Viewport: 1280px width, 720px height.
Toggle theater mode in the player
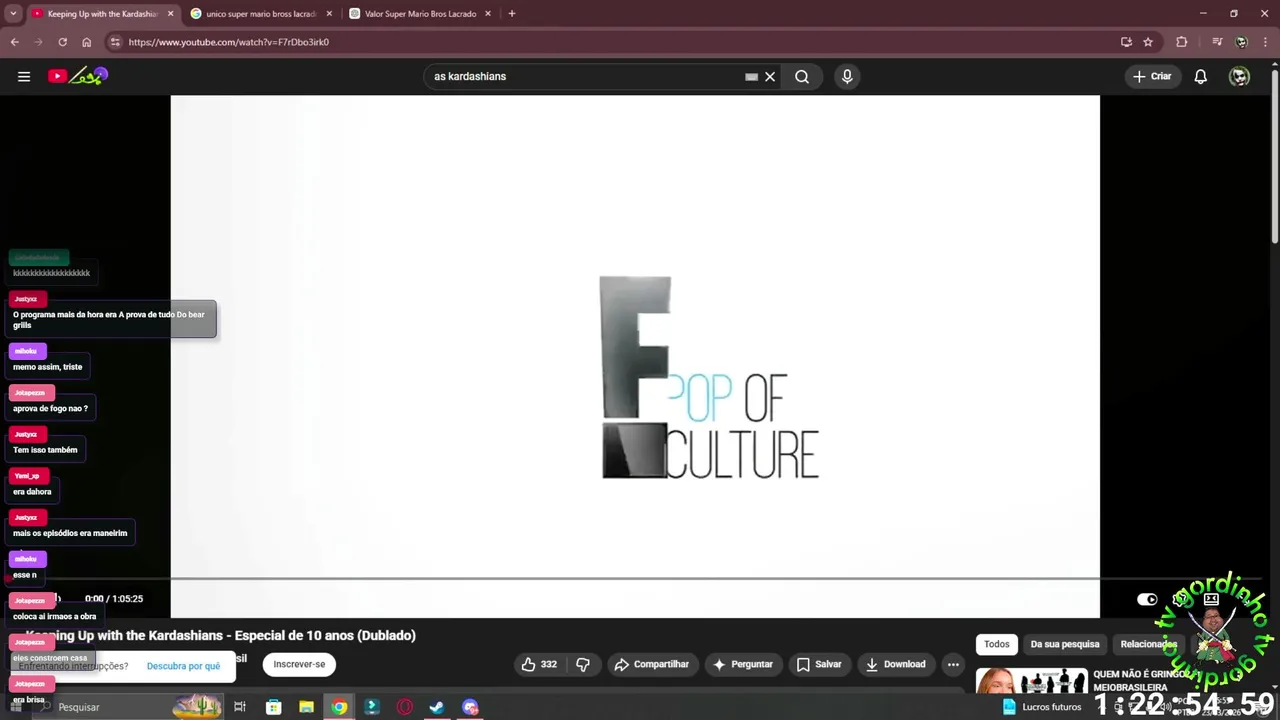[x=1211, y=599]
